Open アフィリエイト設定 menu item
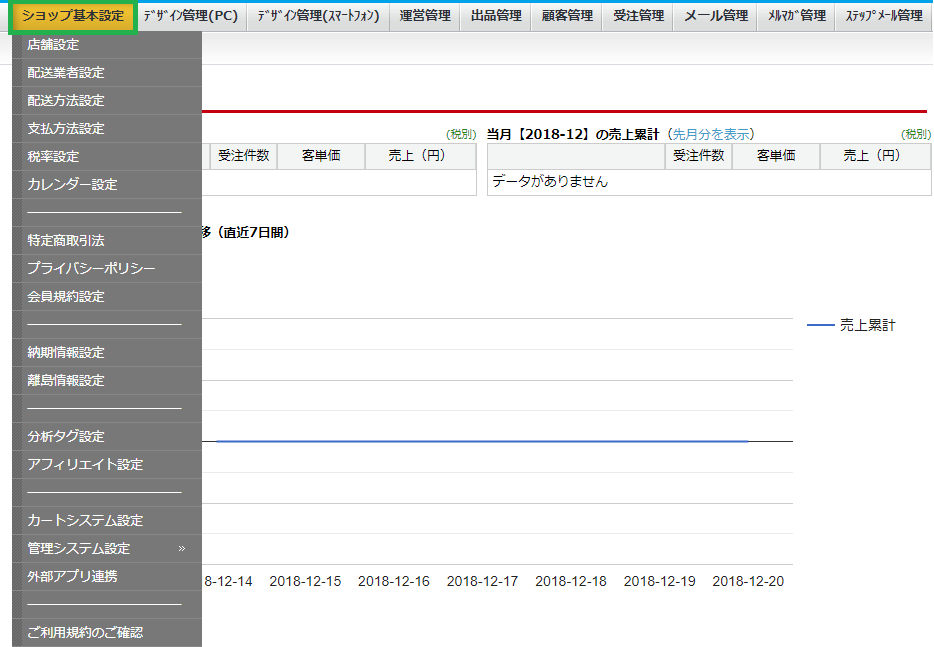 point(107,465)
